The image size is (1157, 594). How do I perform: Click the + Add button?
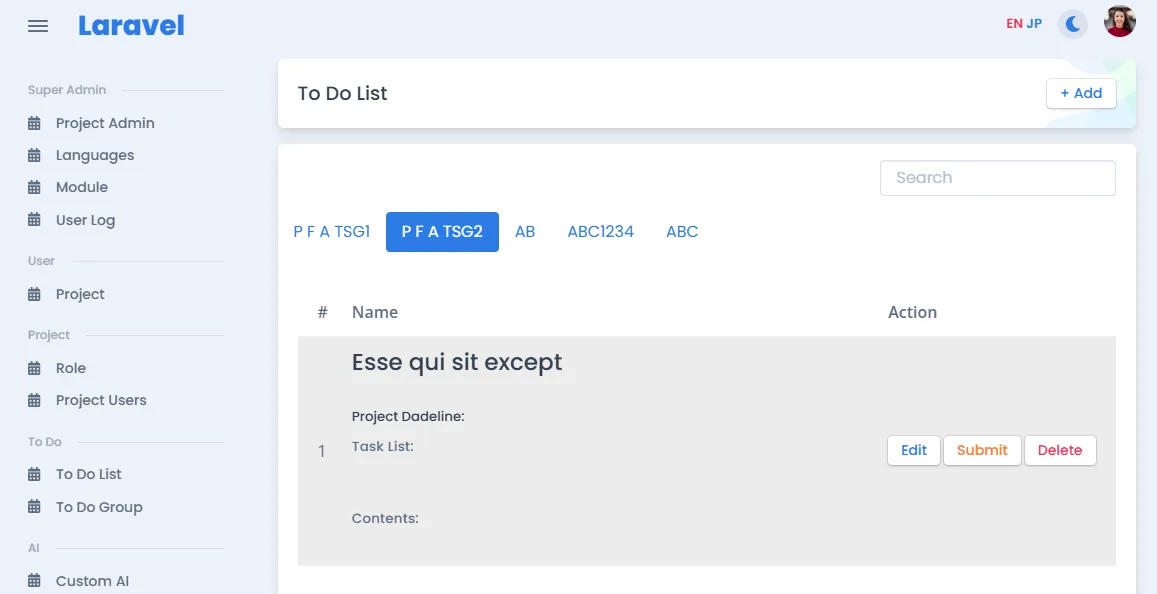coord(1081,94)
